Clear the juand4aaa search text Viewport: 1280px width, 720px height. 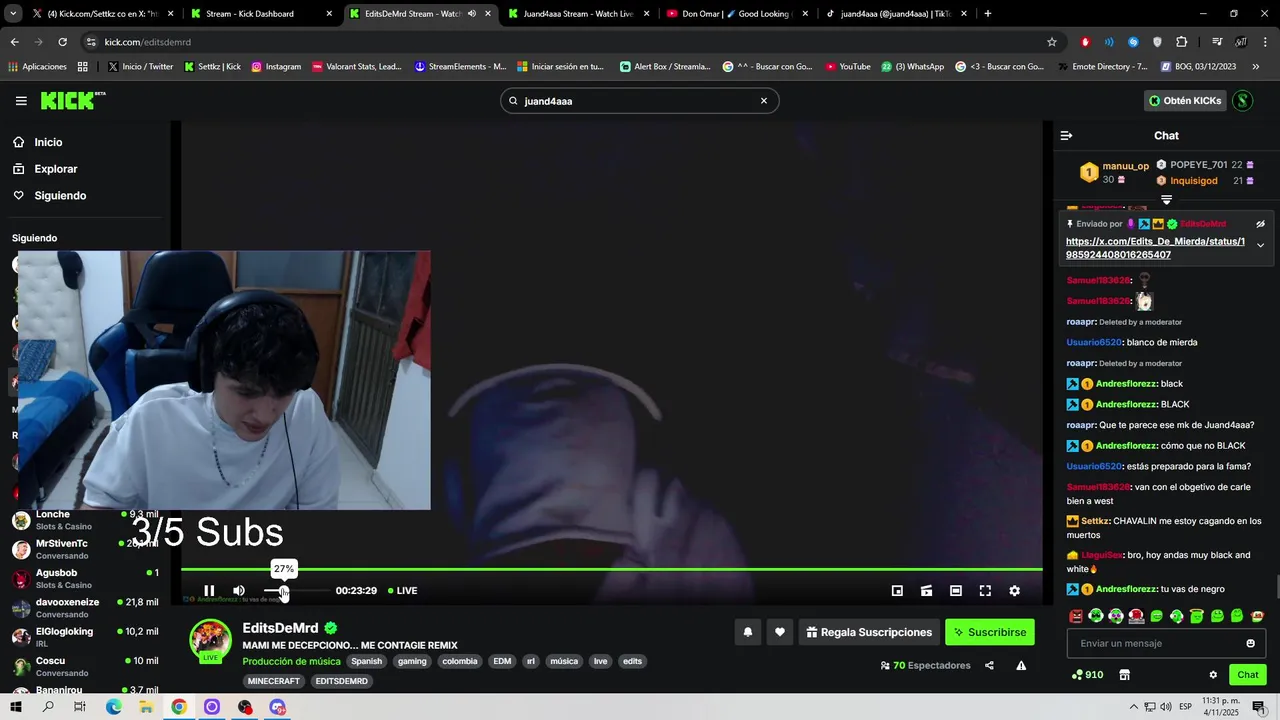pos(764,101)
